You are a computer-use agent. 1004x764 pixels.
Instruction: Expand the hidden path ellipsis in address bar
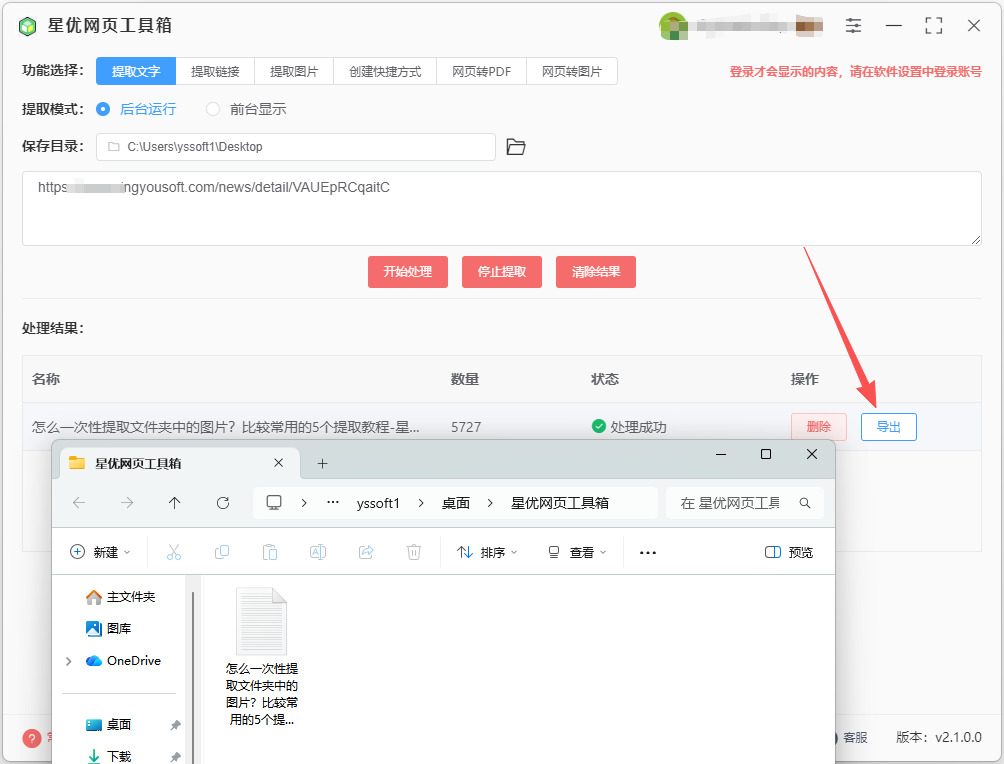point(332,503)
